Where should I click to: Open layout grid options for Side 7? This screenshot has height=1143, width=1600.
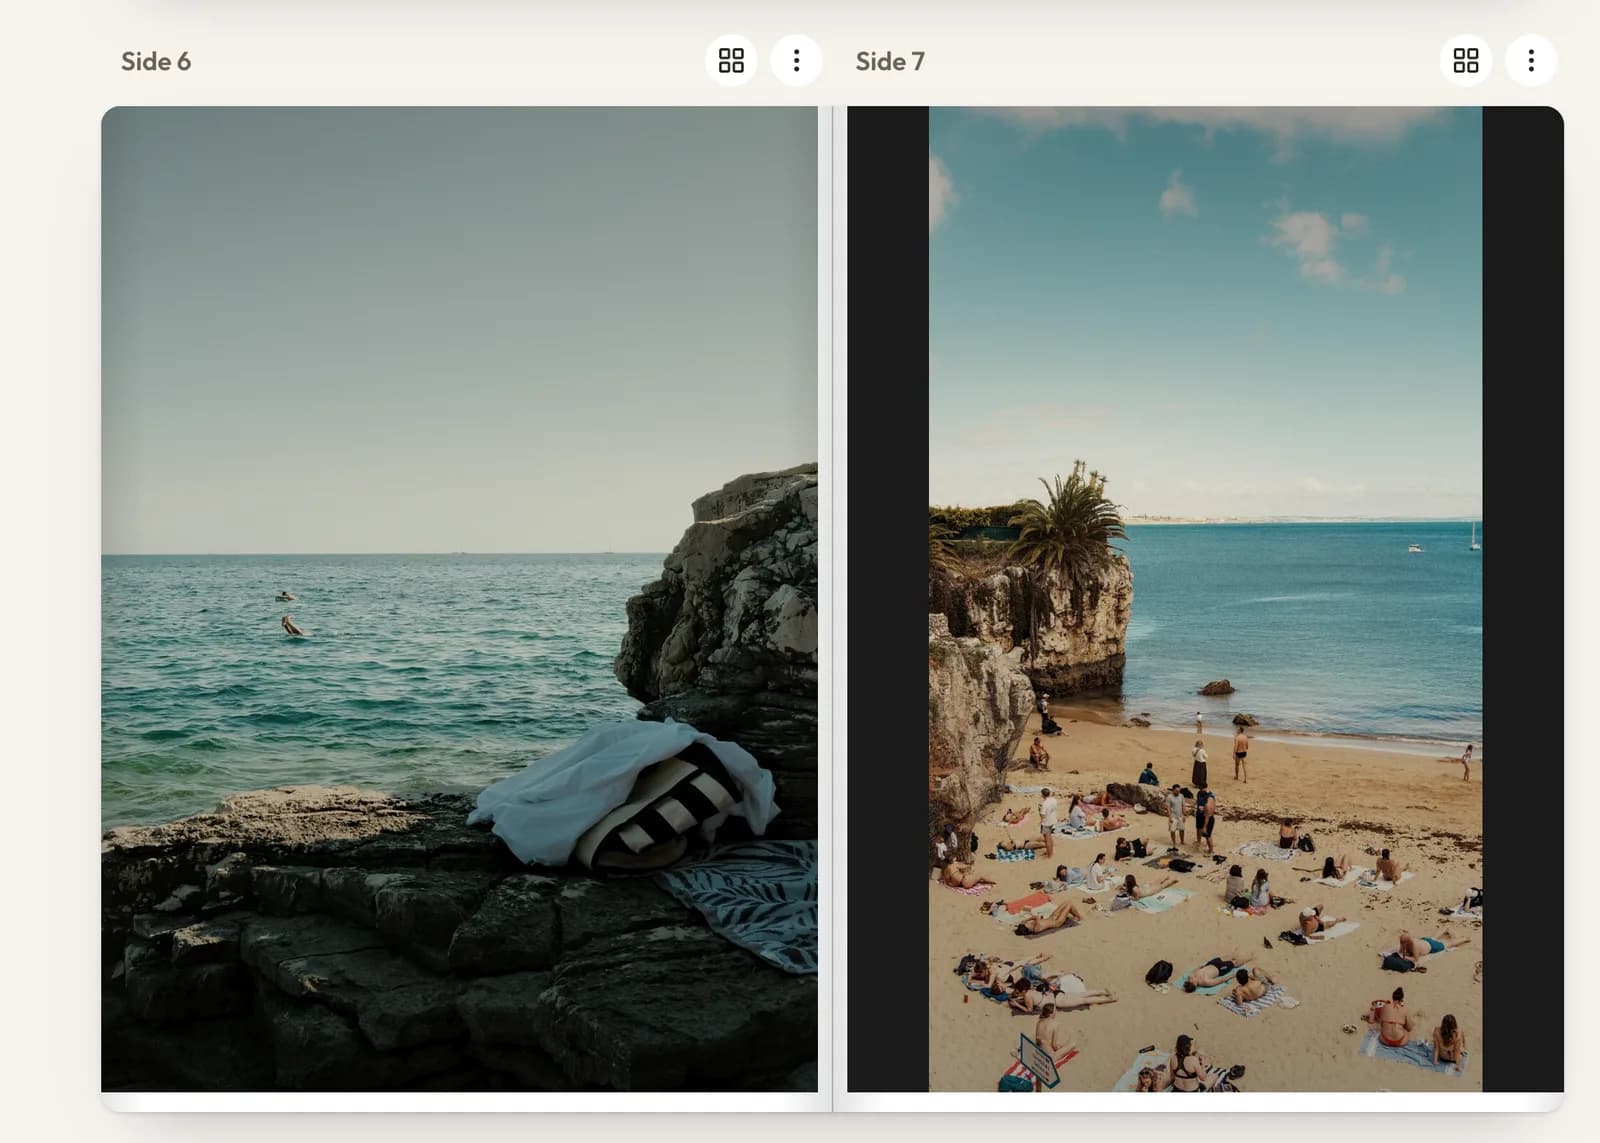click(x=1466, y=61)
